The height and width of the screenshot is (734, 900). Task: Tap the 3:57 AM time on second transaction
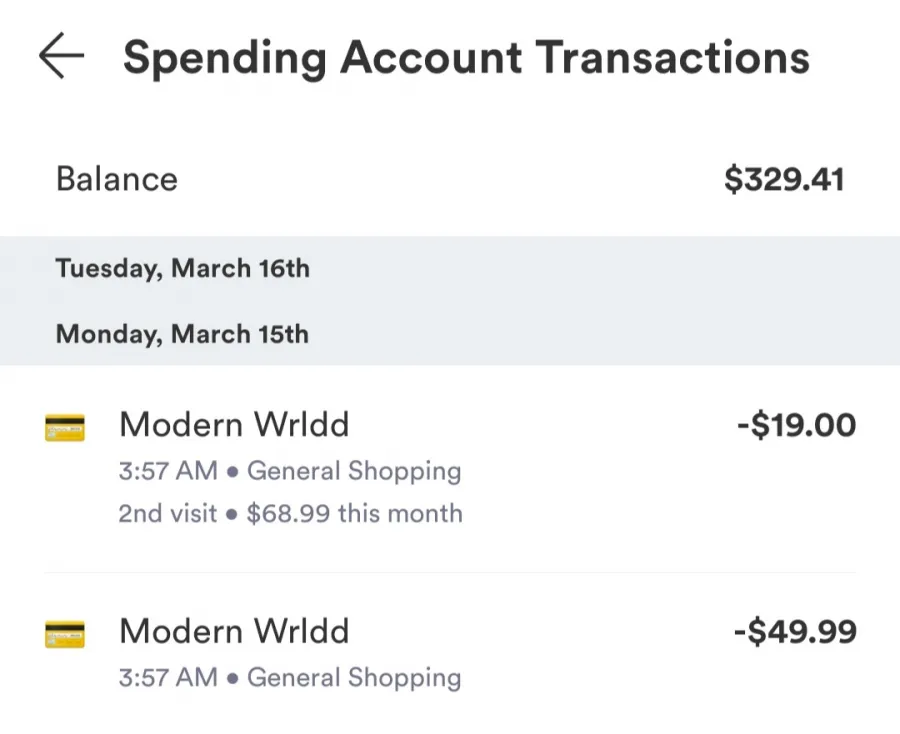[x=168, y=678]
